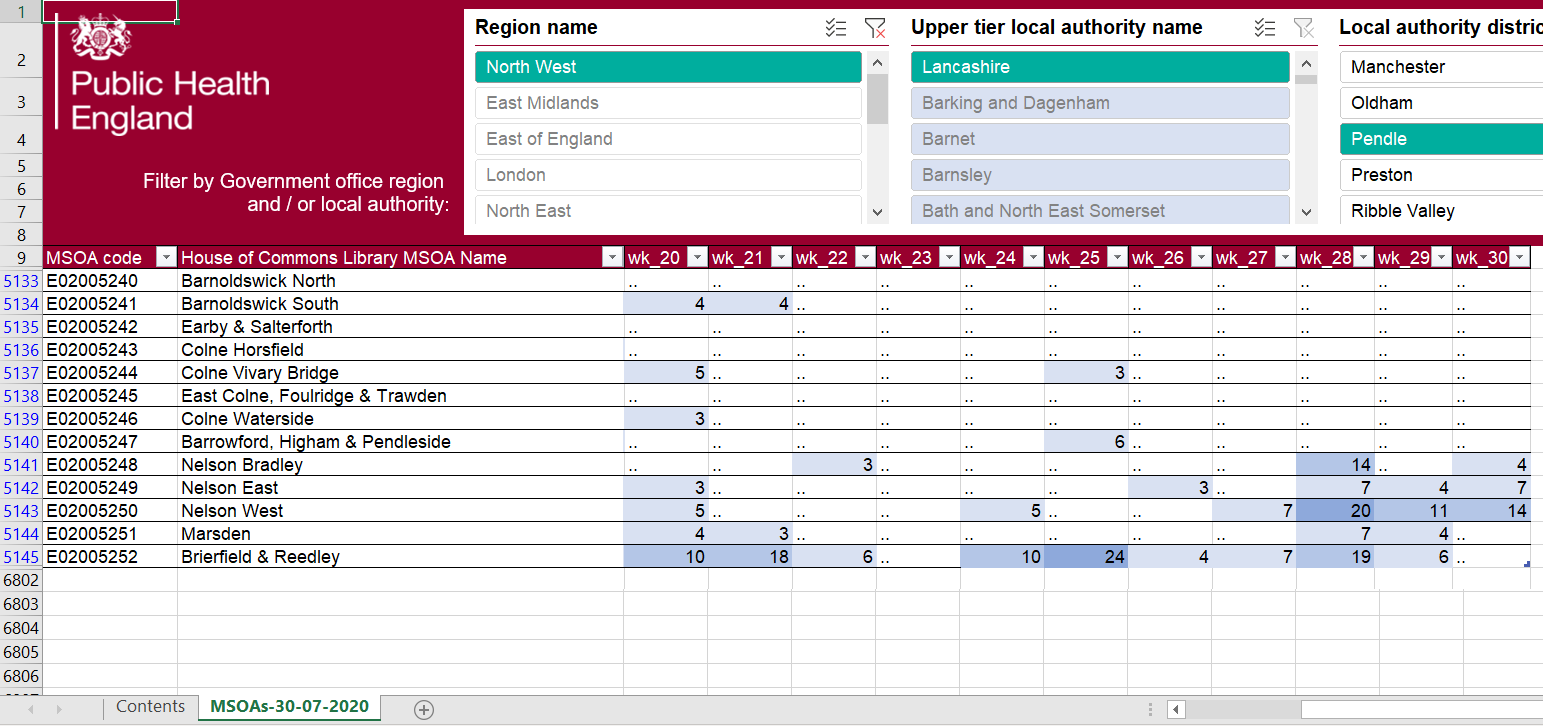The image size is (1543, 726).
Task: Add a new sheet with plus icon
Action: (x=424, y=709)
